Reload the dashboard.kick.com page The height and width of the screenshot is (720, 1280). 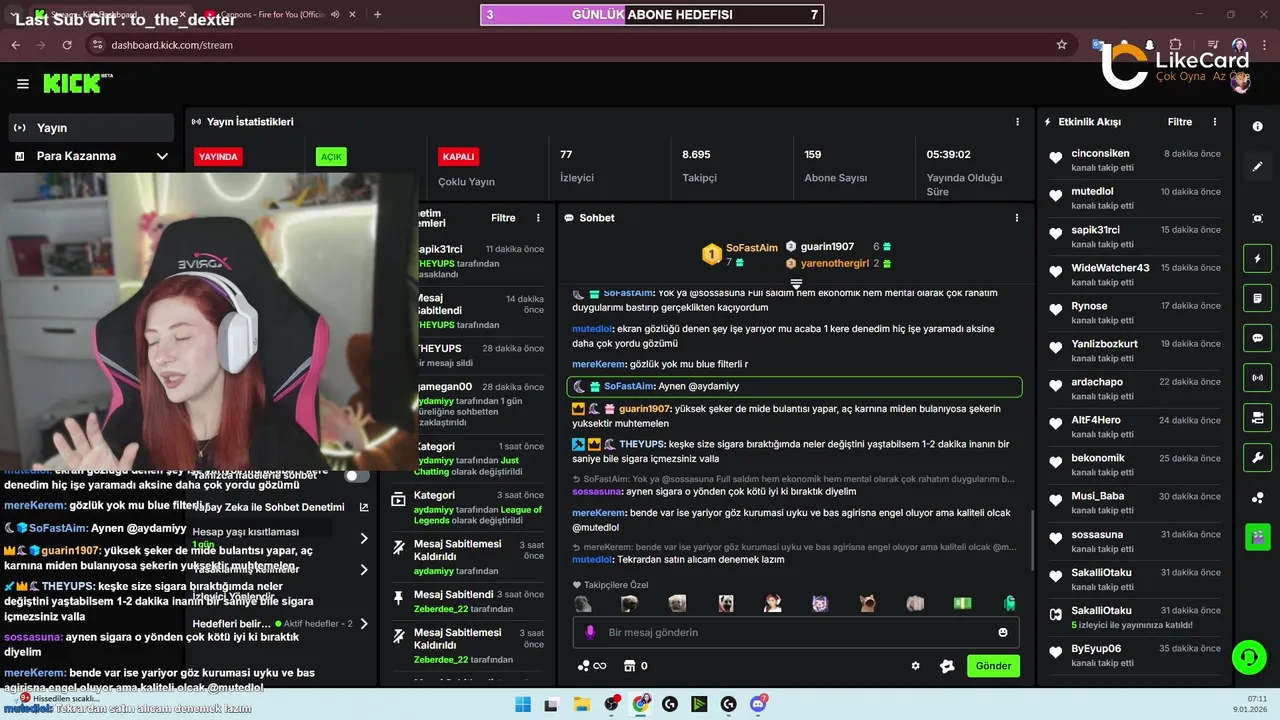coord(67,45)
